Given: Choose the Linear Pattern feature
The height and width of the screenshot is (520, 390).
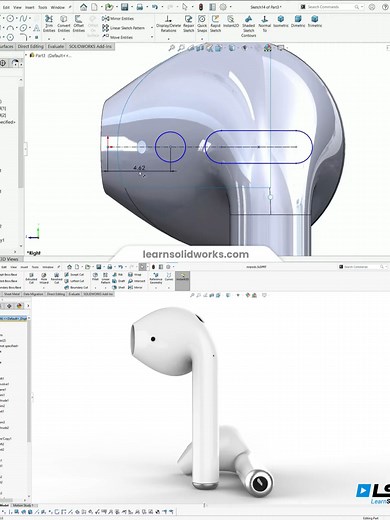Looking at the screenshot, I should tap(105, 278).
